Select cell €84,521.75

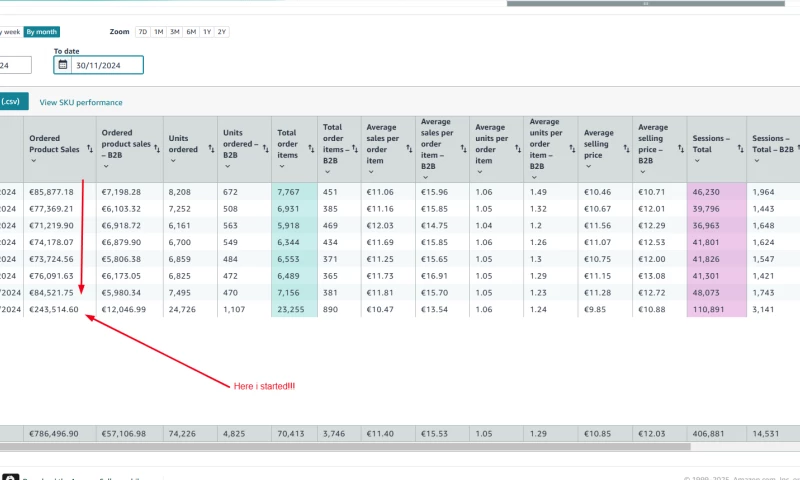click(x=51, y=293)
